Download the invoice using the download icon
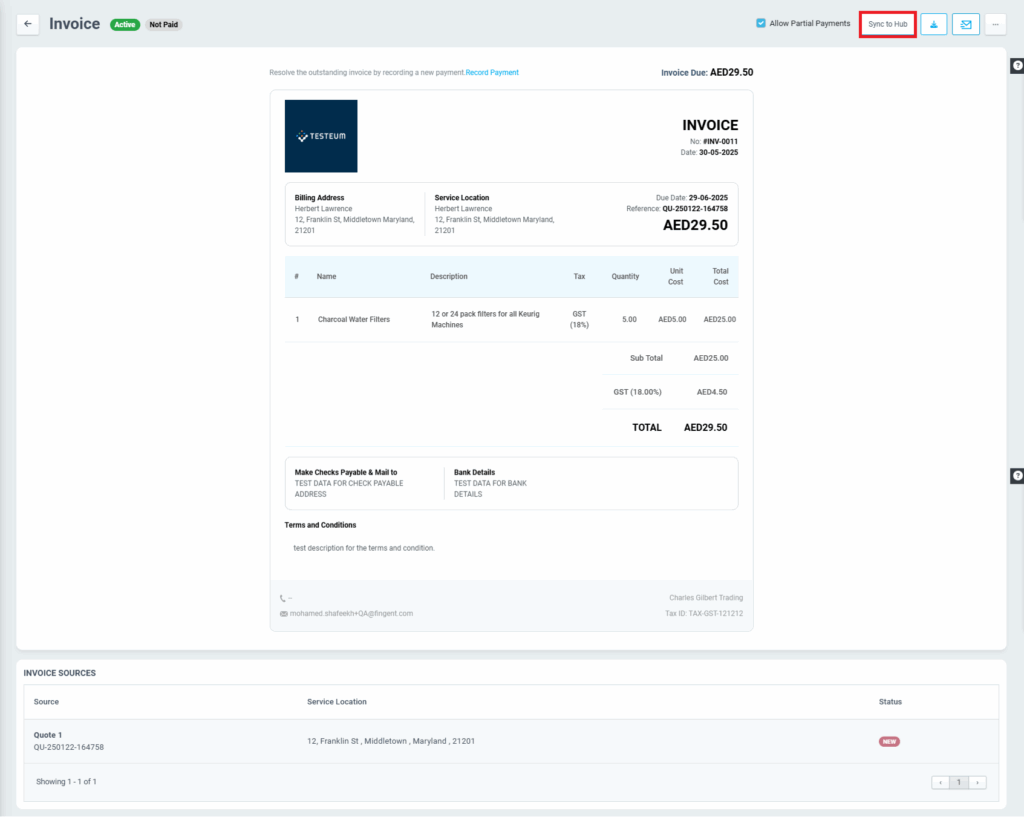 933,24
